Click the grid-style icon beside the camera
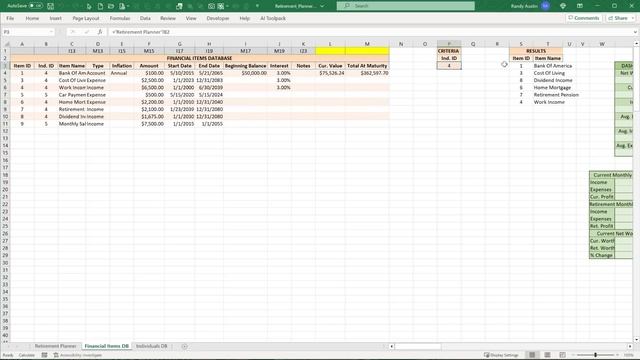The image size is (640, 360). click(x=221, y=6)
